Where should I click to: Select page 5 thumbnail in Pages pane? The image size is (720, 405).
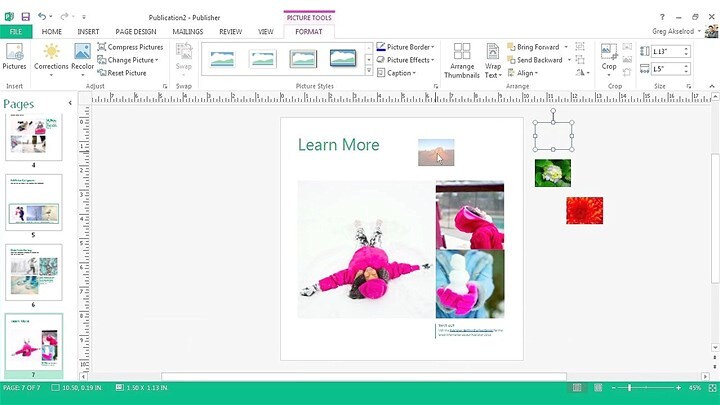pos(34,203)
